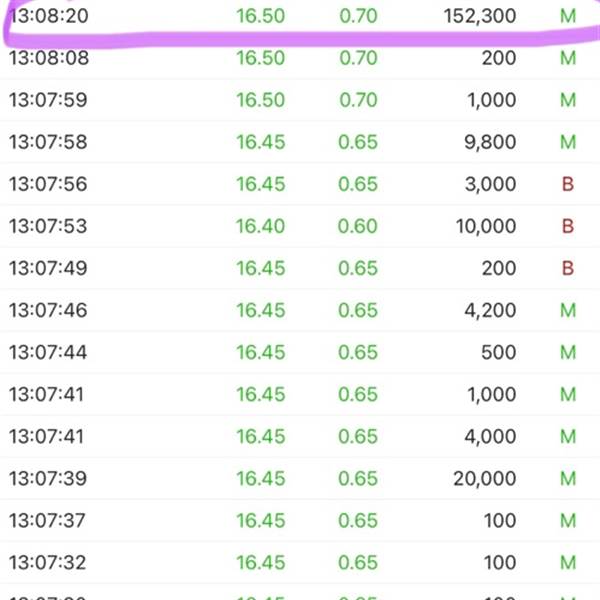The image size is (600, 600).
Task: Select the 13:07:59 trade row
Action: [300, 100]
